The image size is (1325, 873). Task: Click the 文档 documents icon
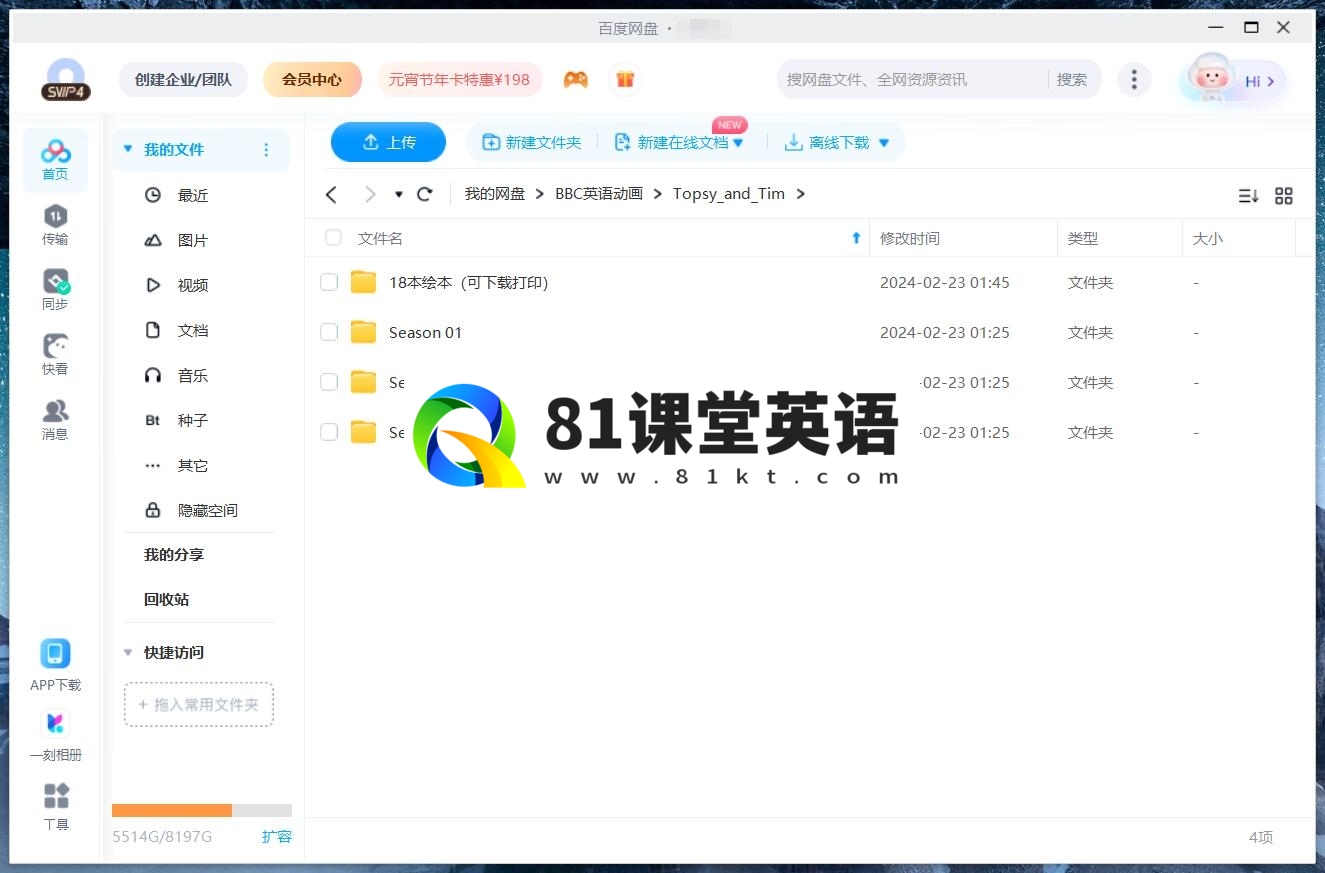pyautogui.click(x=153, y=330)
